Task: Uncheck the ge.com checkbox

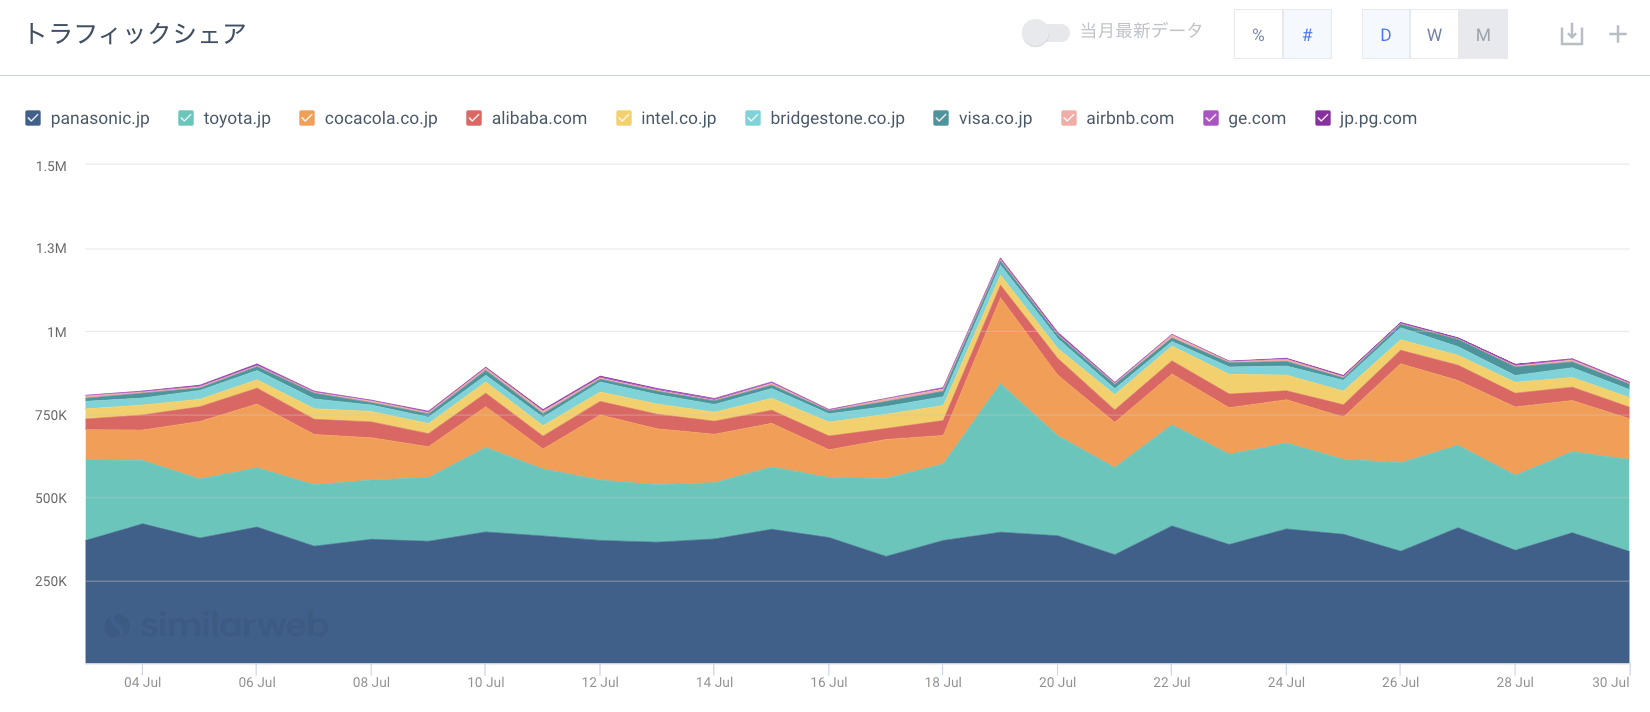Action: (1211, 118)
